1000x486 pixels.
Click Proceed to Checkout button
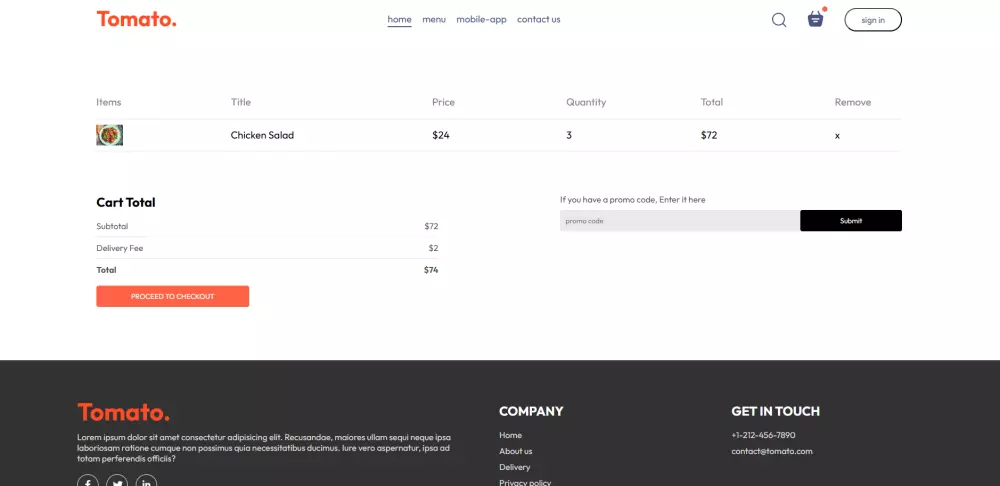[172, 296]
